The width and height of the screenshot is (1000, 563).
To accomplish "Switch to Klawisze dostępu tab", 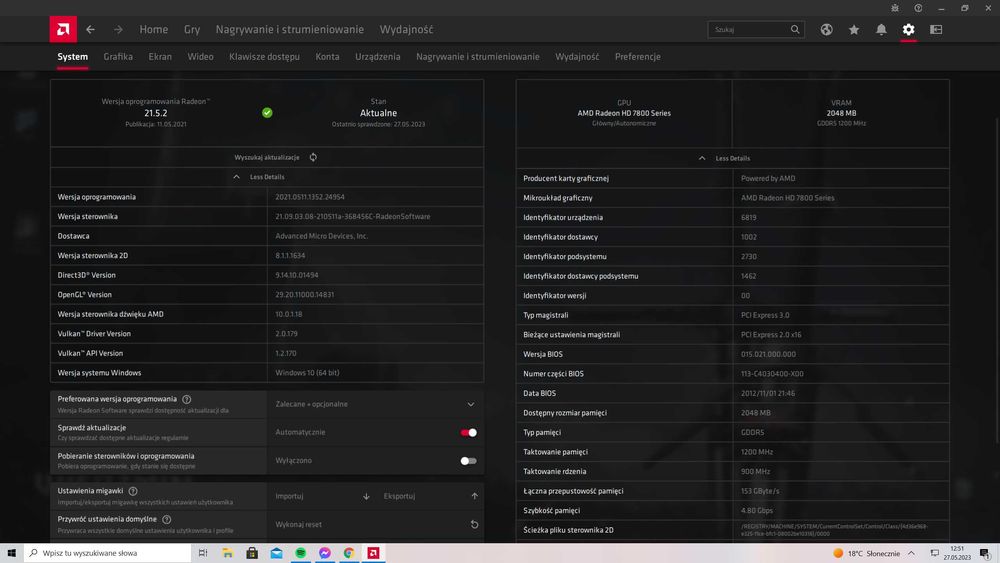I will (264, 57).
